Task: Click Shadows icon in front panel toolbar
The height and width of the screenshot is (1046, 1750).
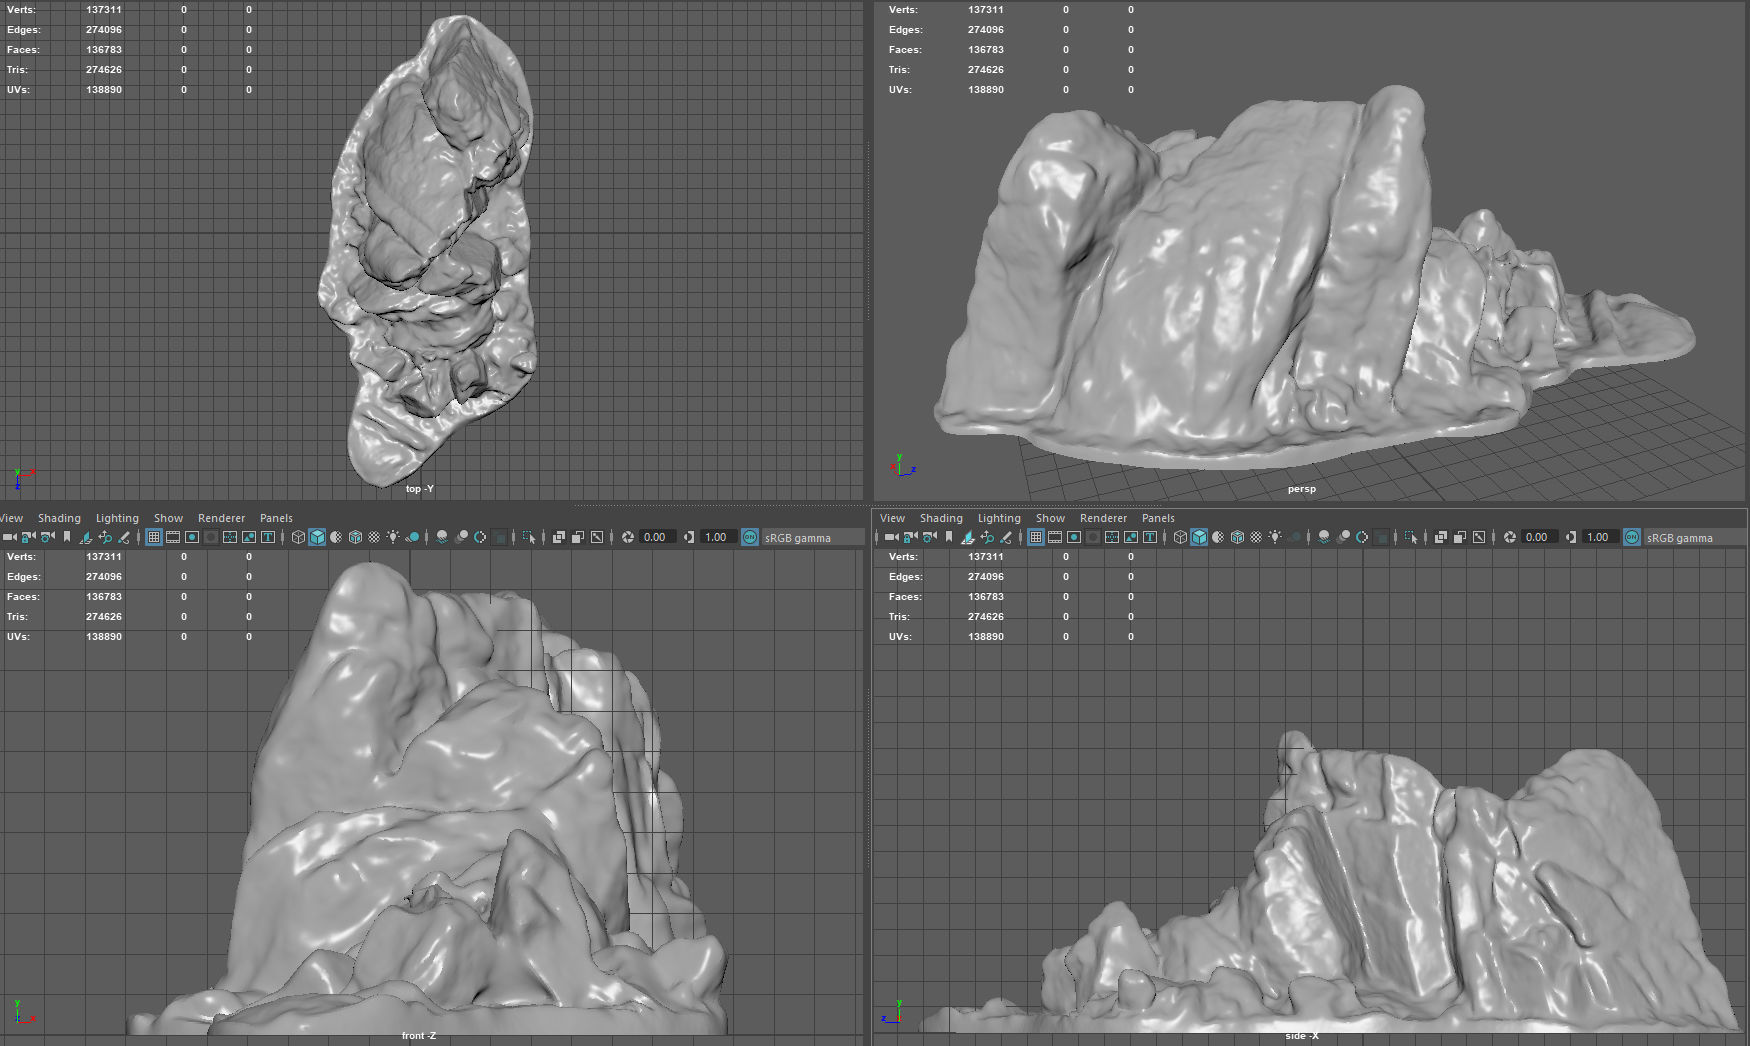Action: click(412, 537)
